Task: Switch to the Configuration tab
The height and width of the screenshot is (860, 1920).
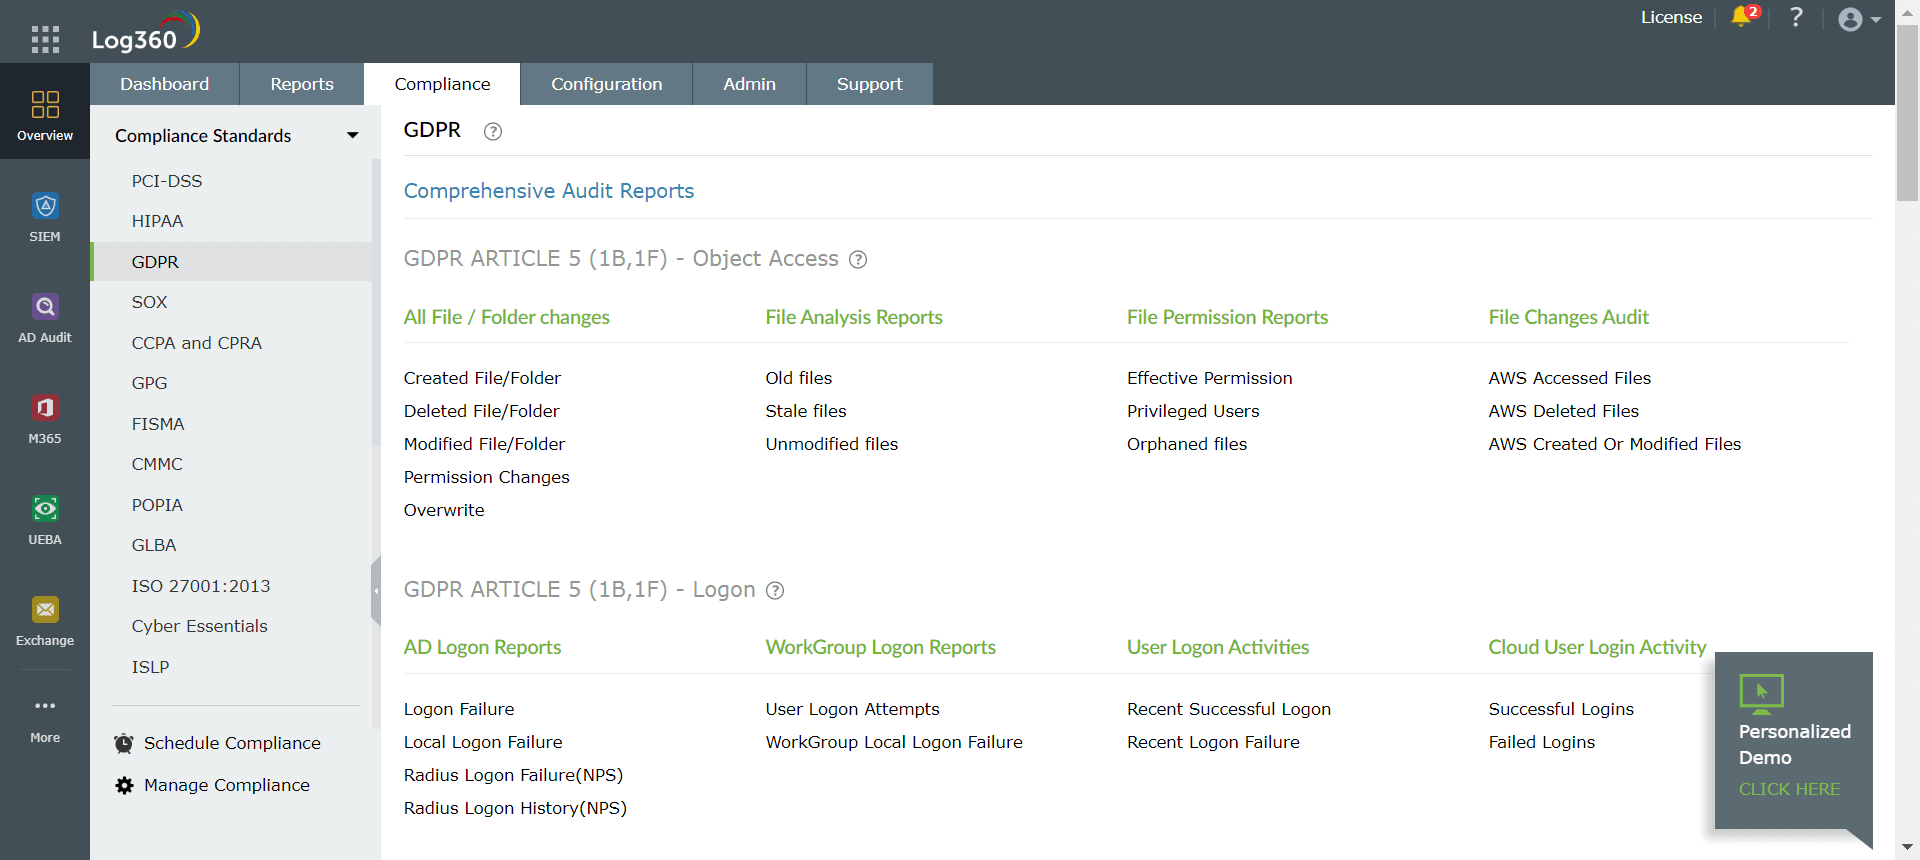Action: point(606,84)
